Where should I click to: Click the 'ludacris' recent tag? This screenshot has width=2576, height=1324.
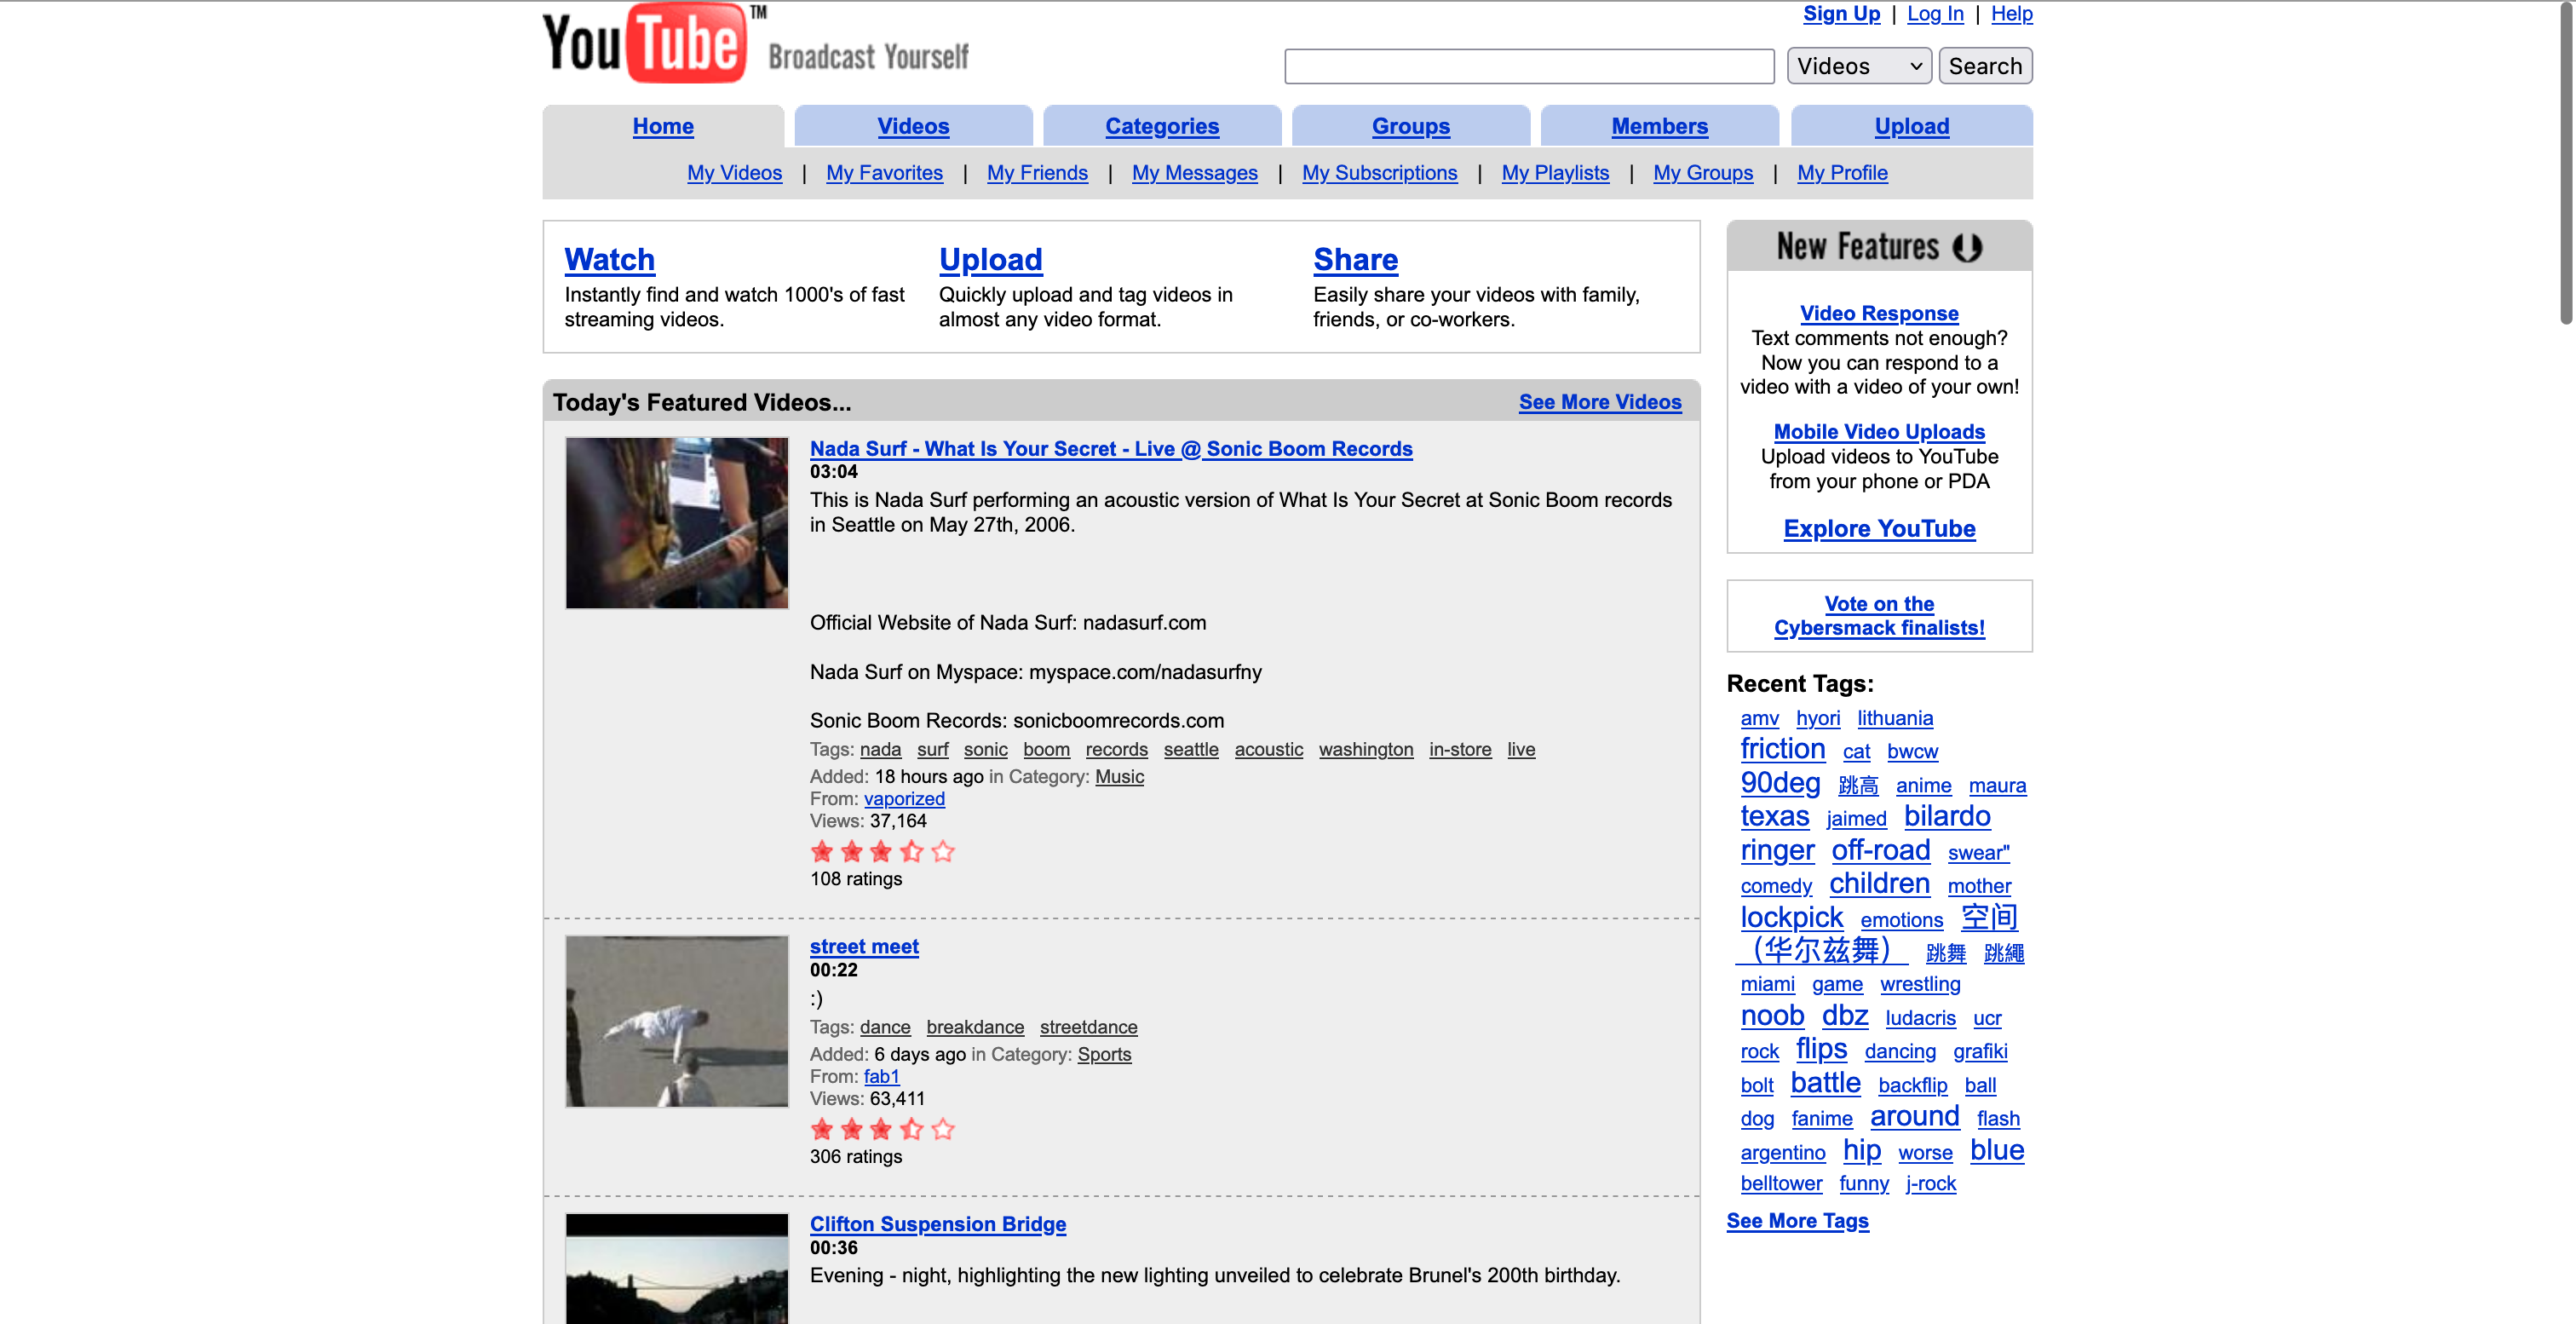1919,1018
